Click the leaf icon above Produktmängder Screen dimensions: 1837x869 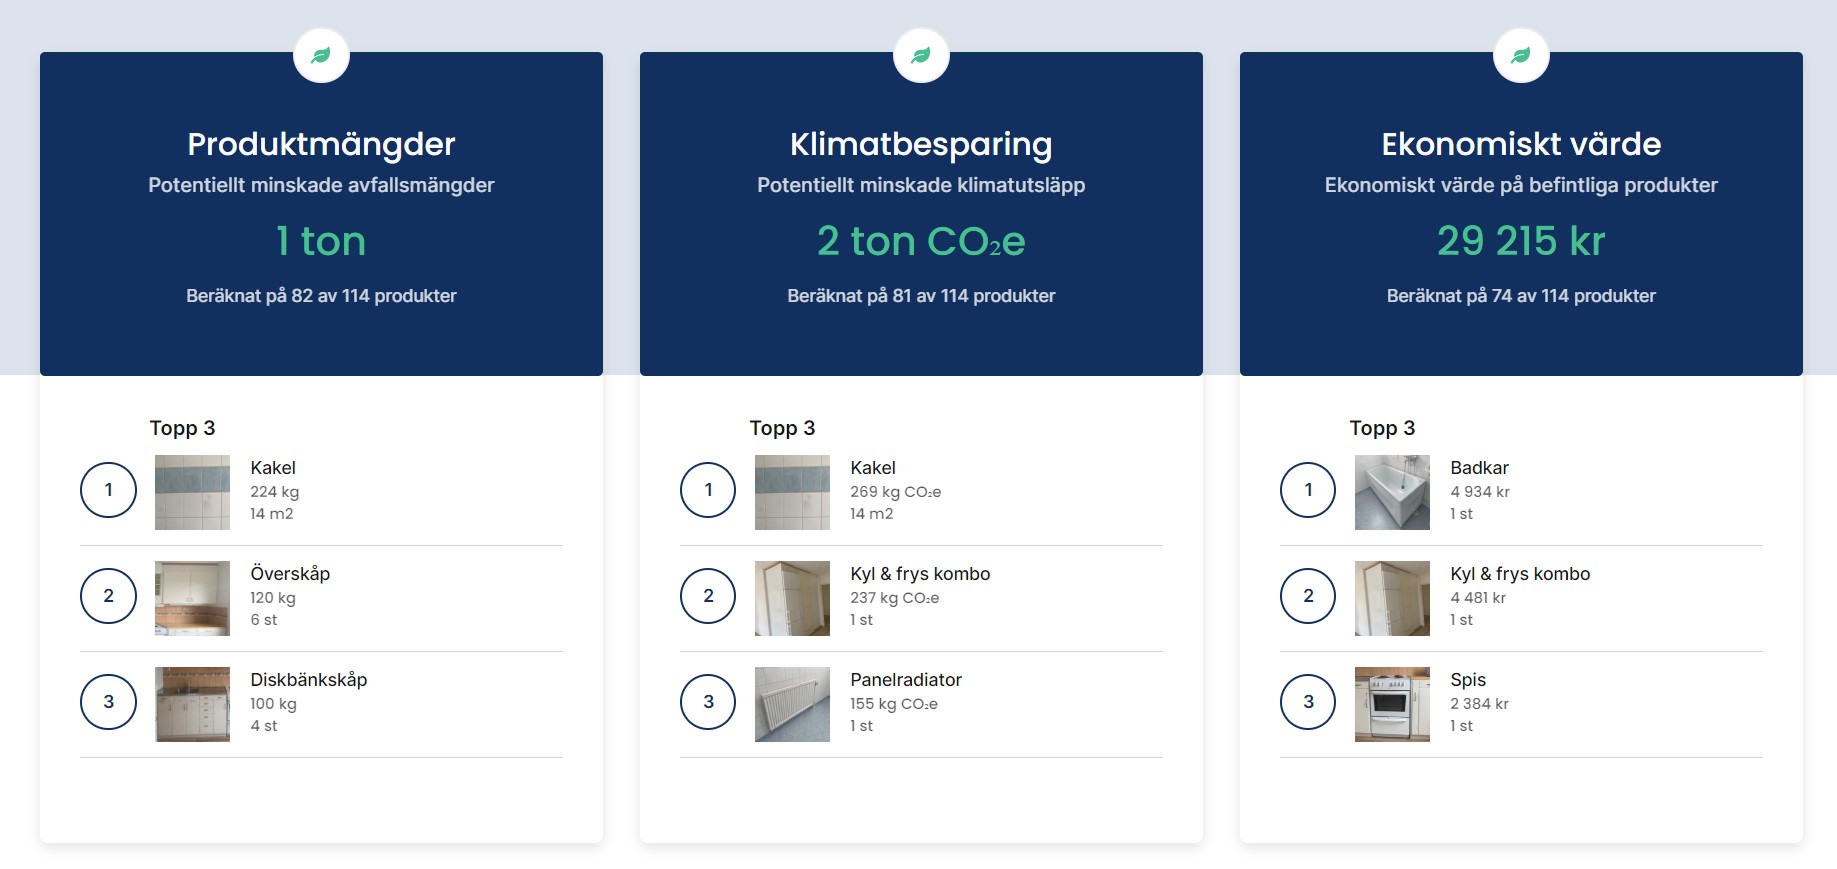pos(321,55)
